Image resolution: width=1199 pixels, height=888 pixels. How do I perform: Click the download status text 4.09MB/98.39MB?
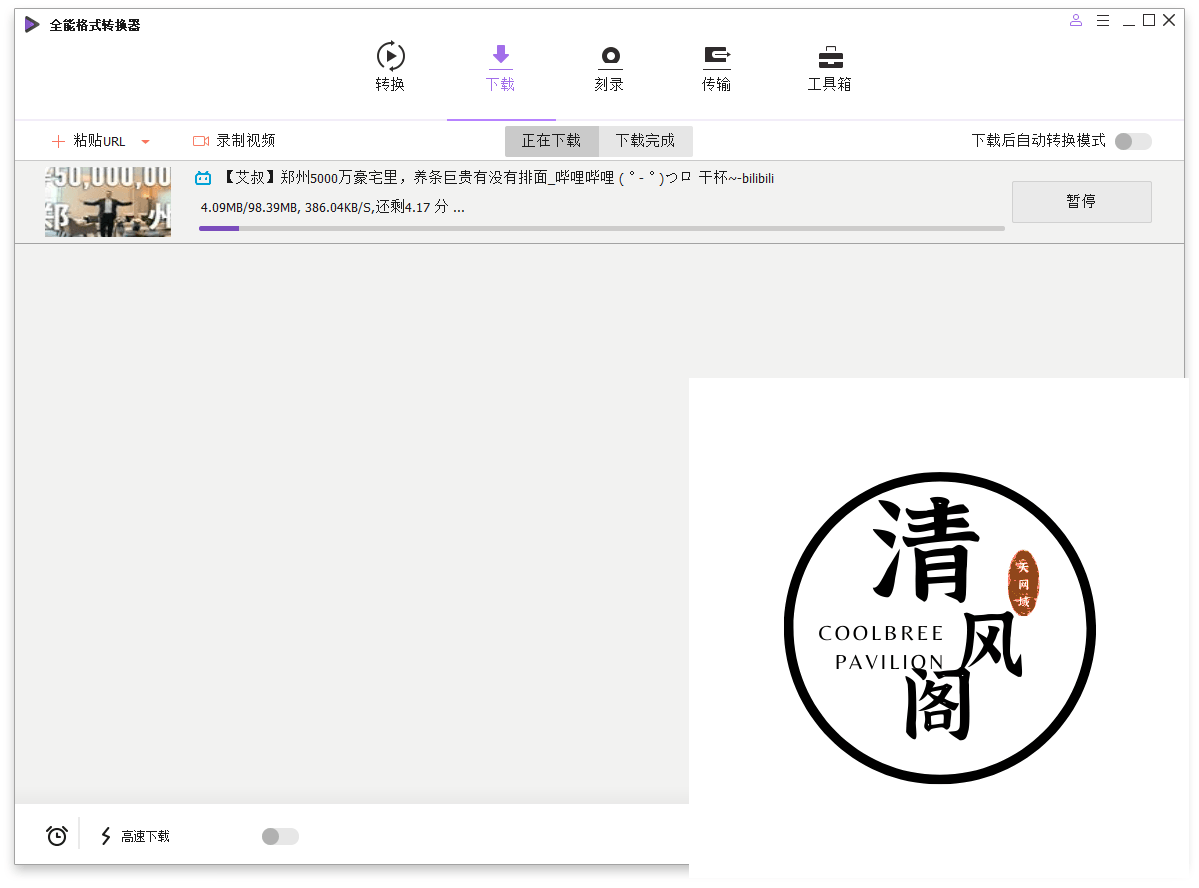333,207
